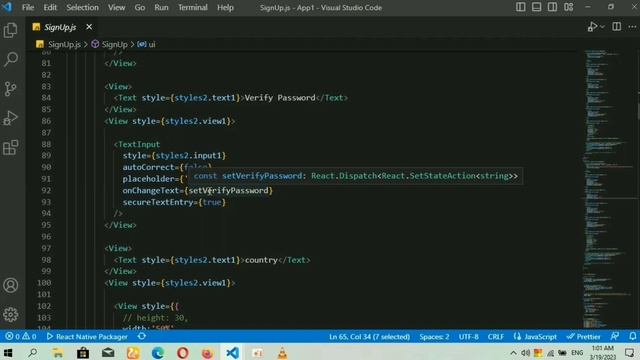Open editor More Actions menu
Screen dimensions: 640x360
point(632,27)
